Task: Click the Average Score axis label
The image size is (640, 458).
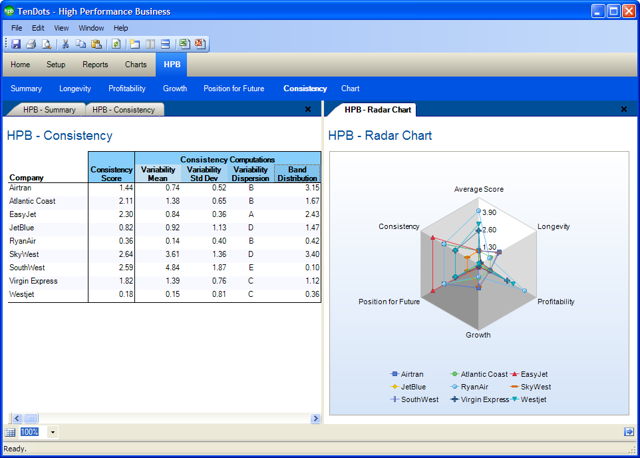Action: (x=479, y=189)
